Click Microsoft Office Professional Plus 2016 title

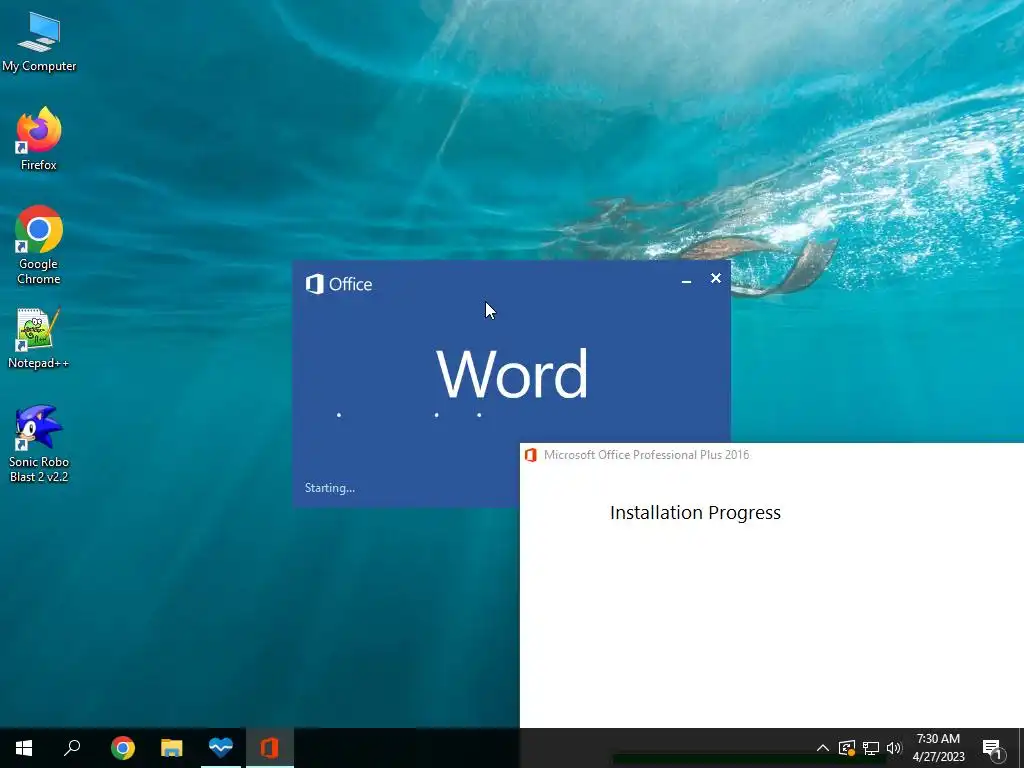click(x=647, y=455)
